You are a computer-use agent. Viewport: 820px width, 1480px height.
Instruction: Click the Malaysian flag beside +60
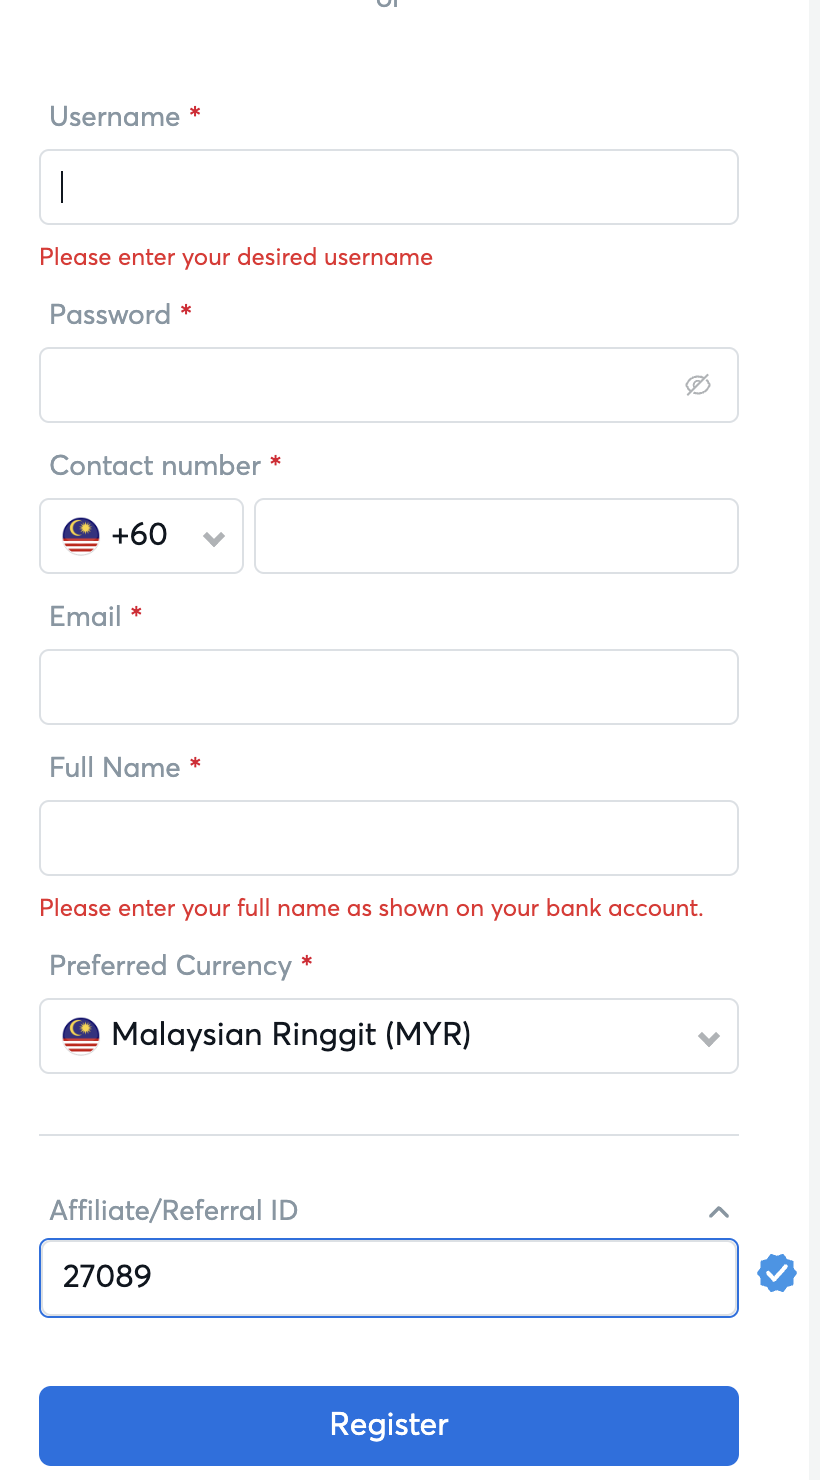(81, 536)
